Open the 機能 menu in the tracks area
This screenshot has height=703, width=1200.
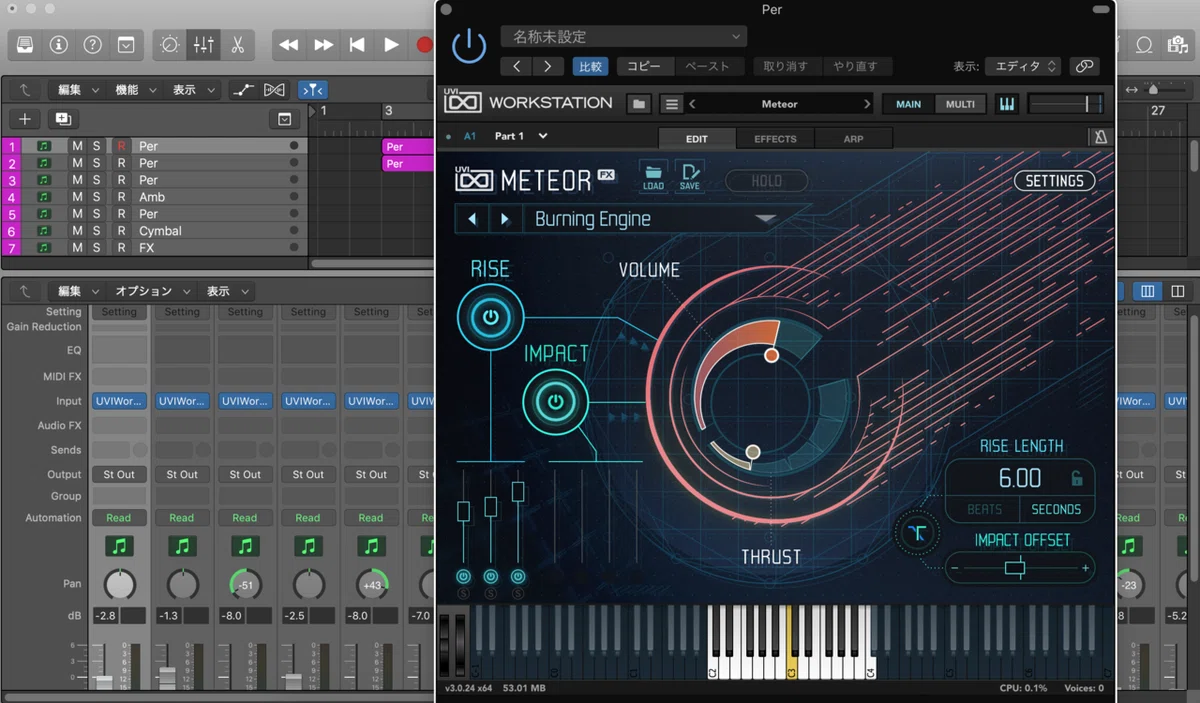tap(135, 90)
